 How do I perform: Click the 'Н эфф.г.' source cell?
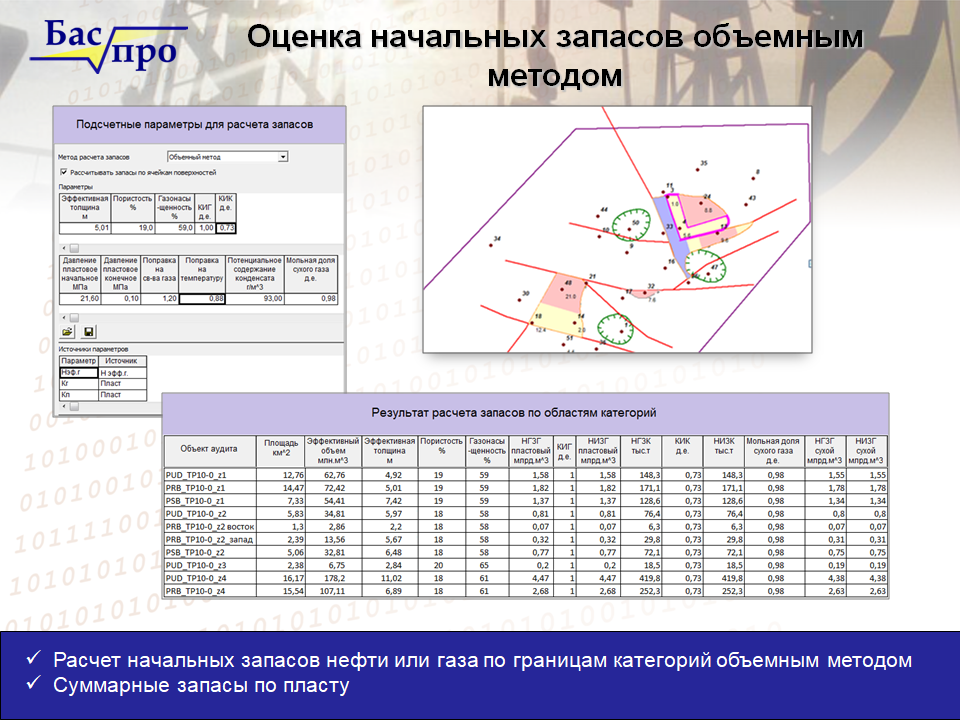coord(122,372)
